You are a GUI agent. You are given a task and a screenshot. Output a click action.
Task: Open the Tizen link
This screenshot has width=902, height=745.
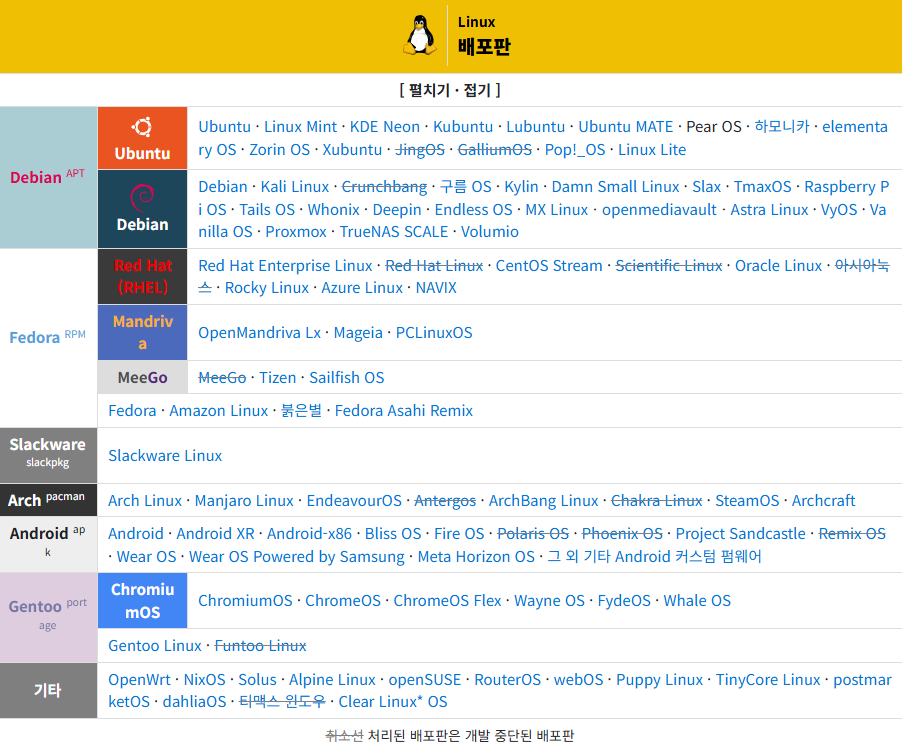click(277, 377)
